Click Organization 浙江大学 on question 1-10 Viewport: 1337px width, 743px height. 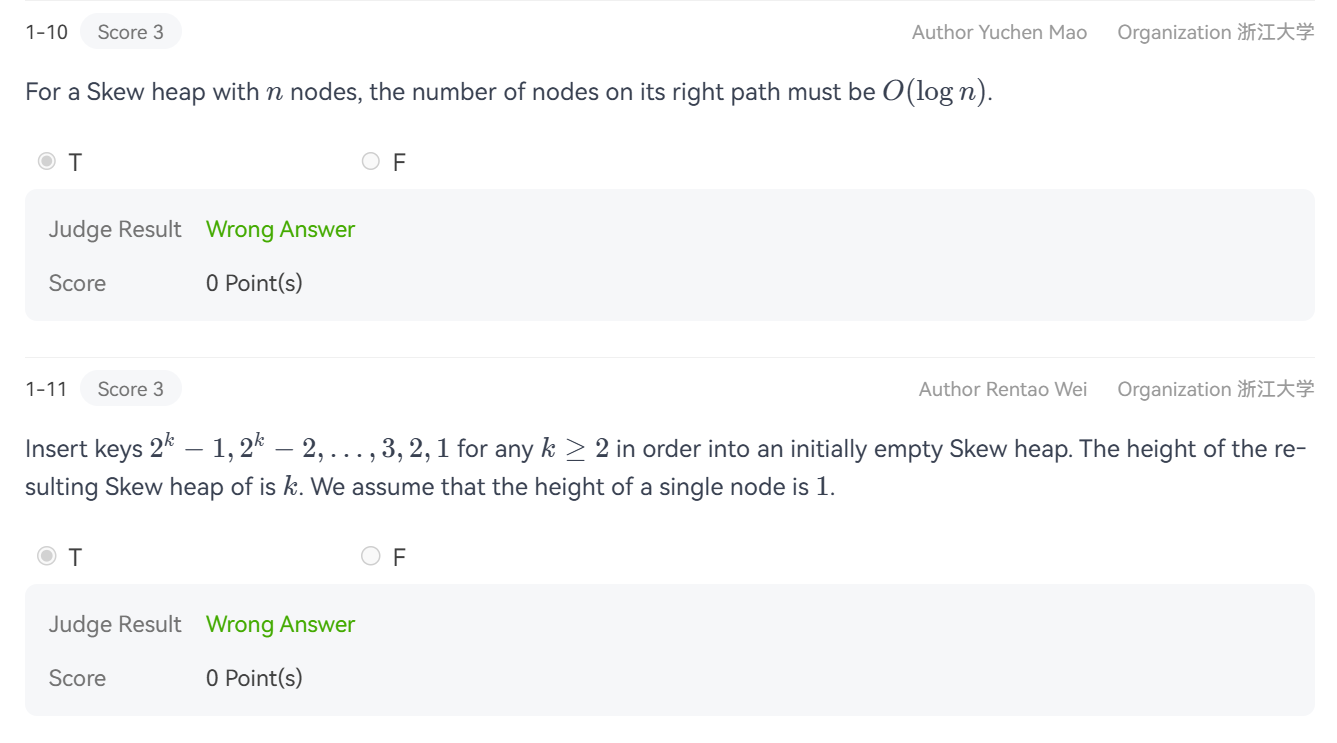tap(1215, 32)
